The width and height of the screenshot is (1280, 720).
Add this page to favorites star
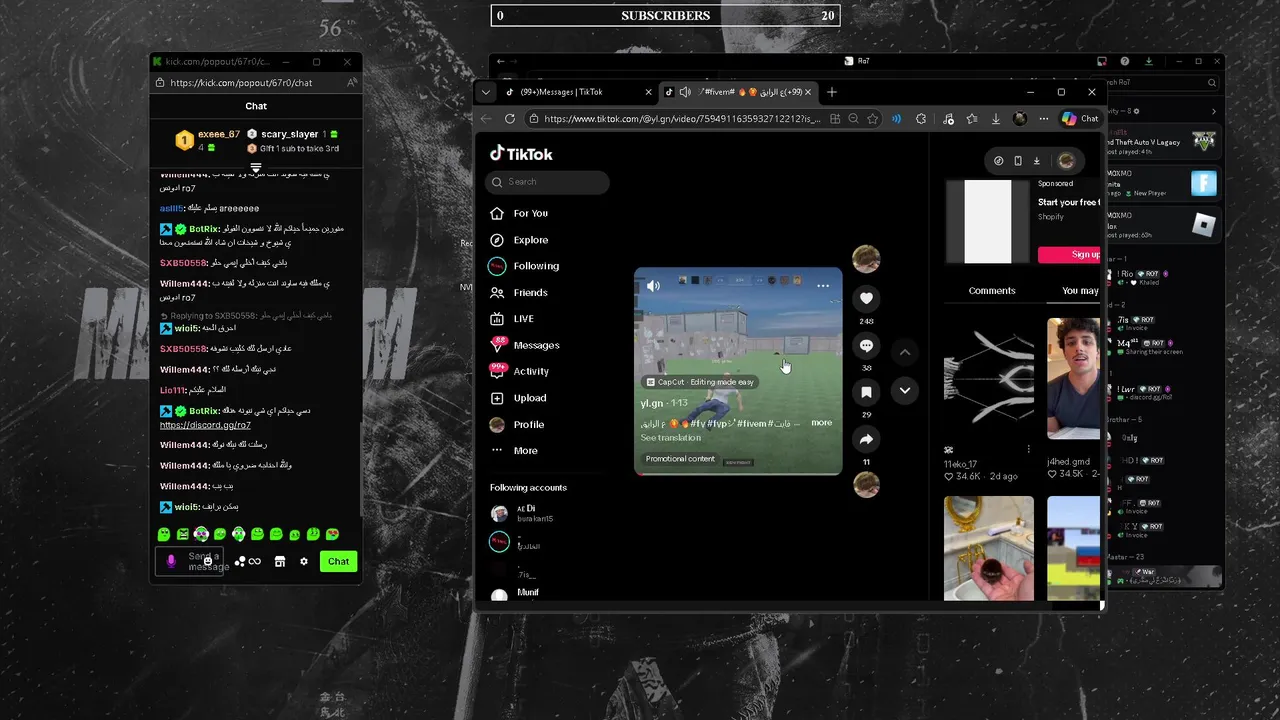pyautogui.click(x=873, y=119)
